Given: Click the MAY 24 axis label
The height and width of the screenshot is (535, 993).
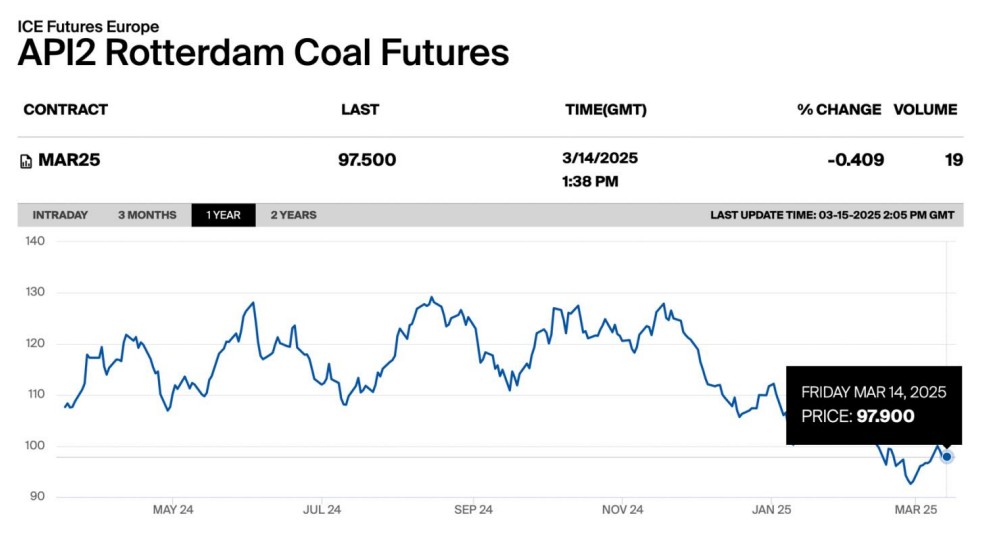Looking at the screenshot, I should 173,510.
